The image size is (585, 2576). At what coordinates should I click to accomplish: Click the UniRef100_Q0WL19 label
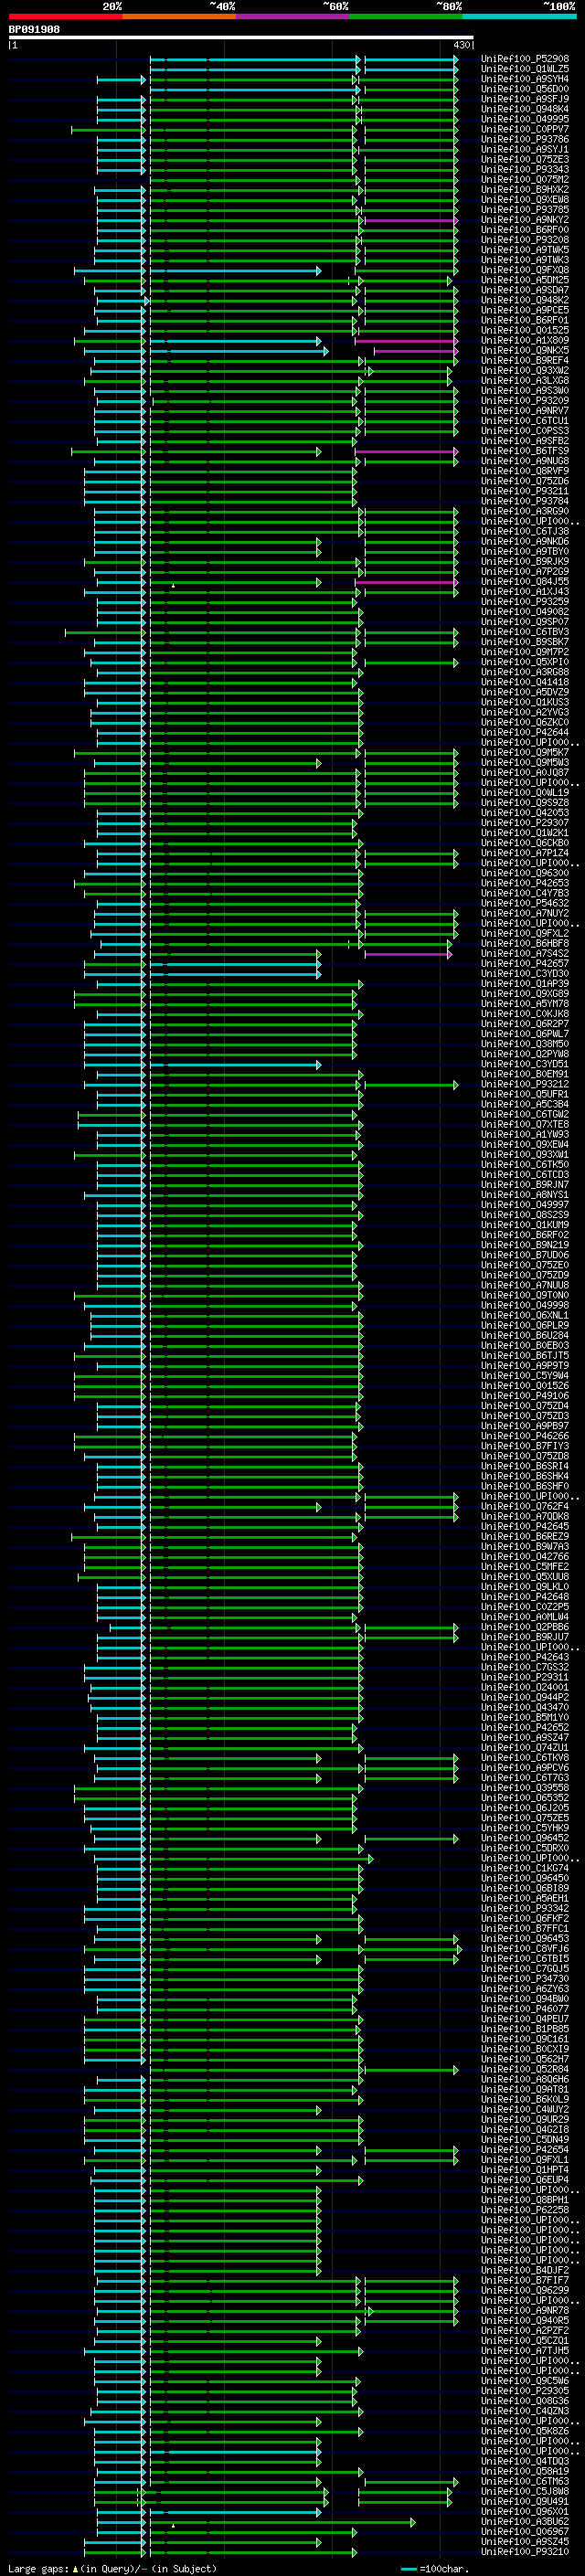(525, 792)
